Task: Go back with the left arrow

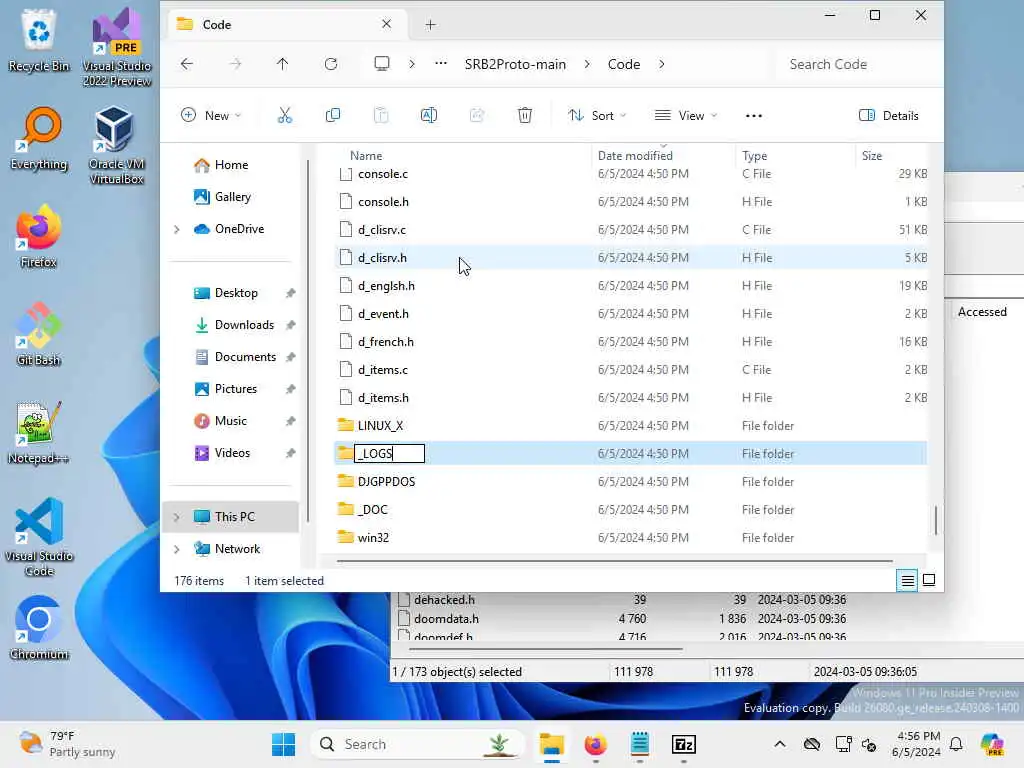Action: 187,64
